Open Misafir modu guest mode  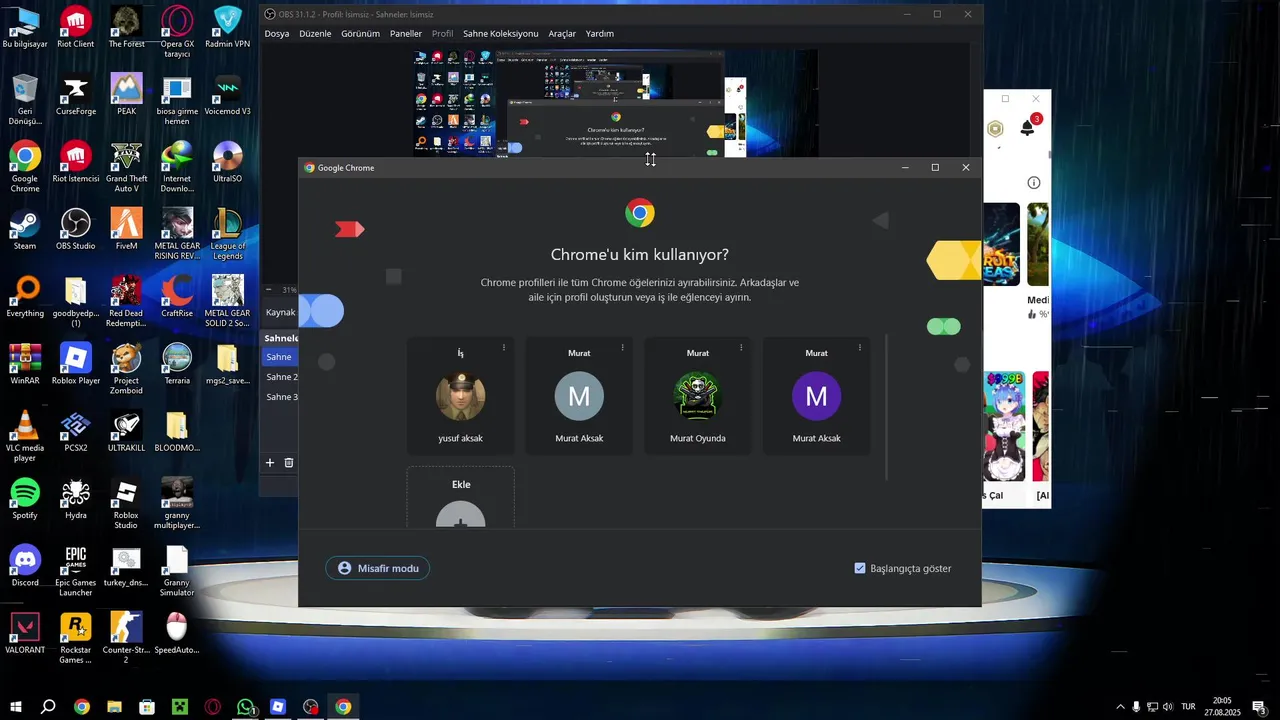(378, 568)
